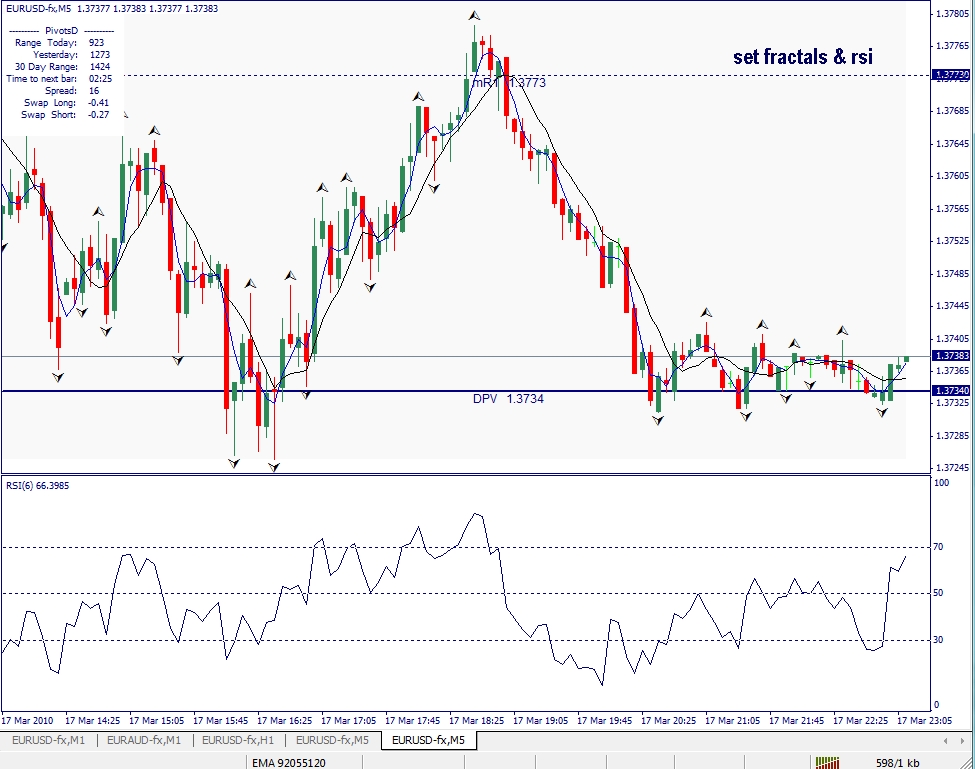Click the connection status bars icon
The width and height of the screenshot is (975, 769).
tap(827, 762)
